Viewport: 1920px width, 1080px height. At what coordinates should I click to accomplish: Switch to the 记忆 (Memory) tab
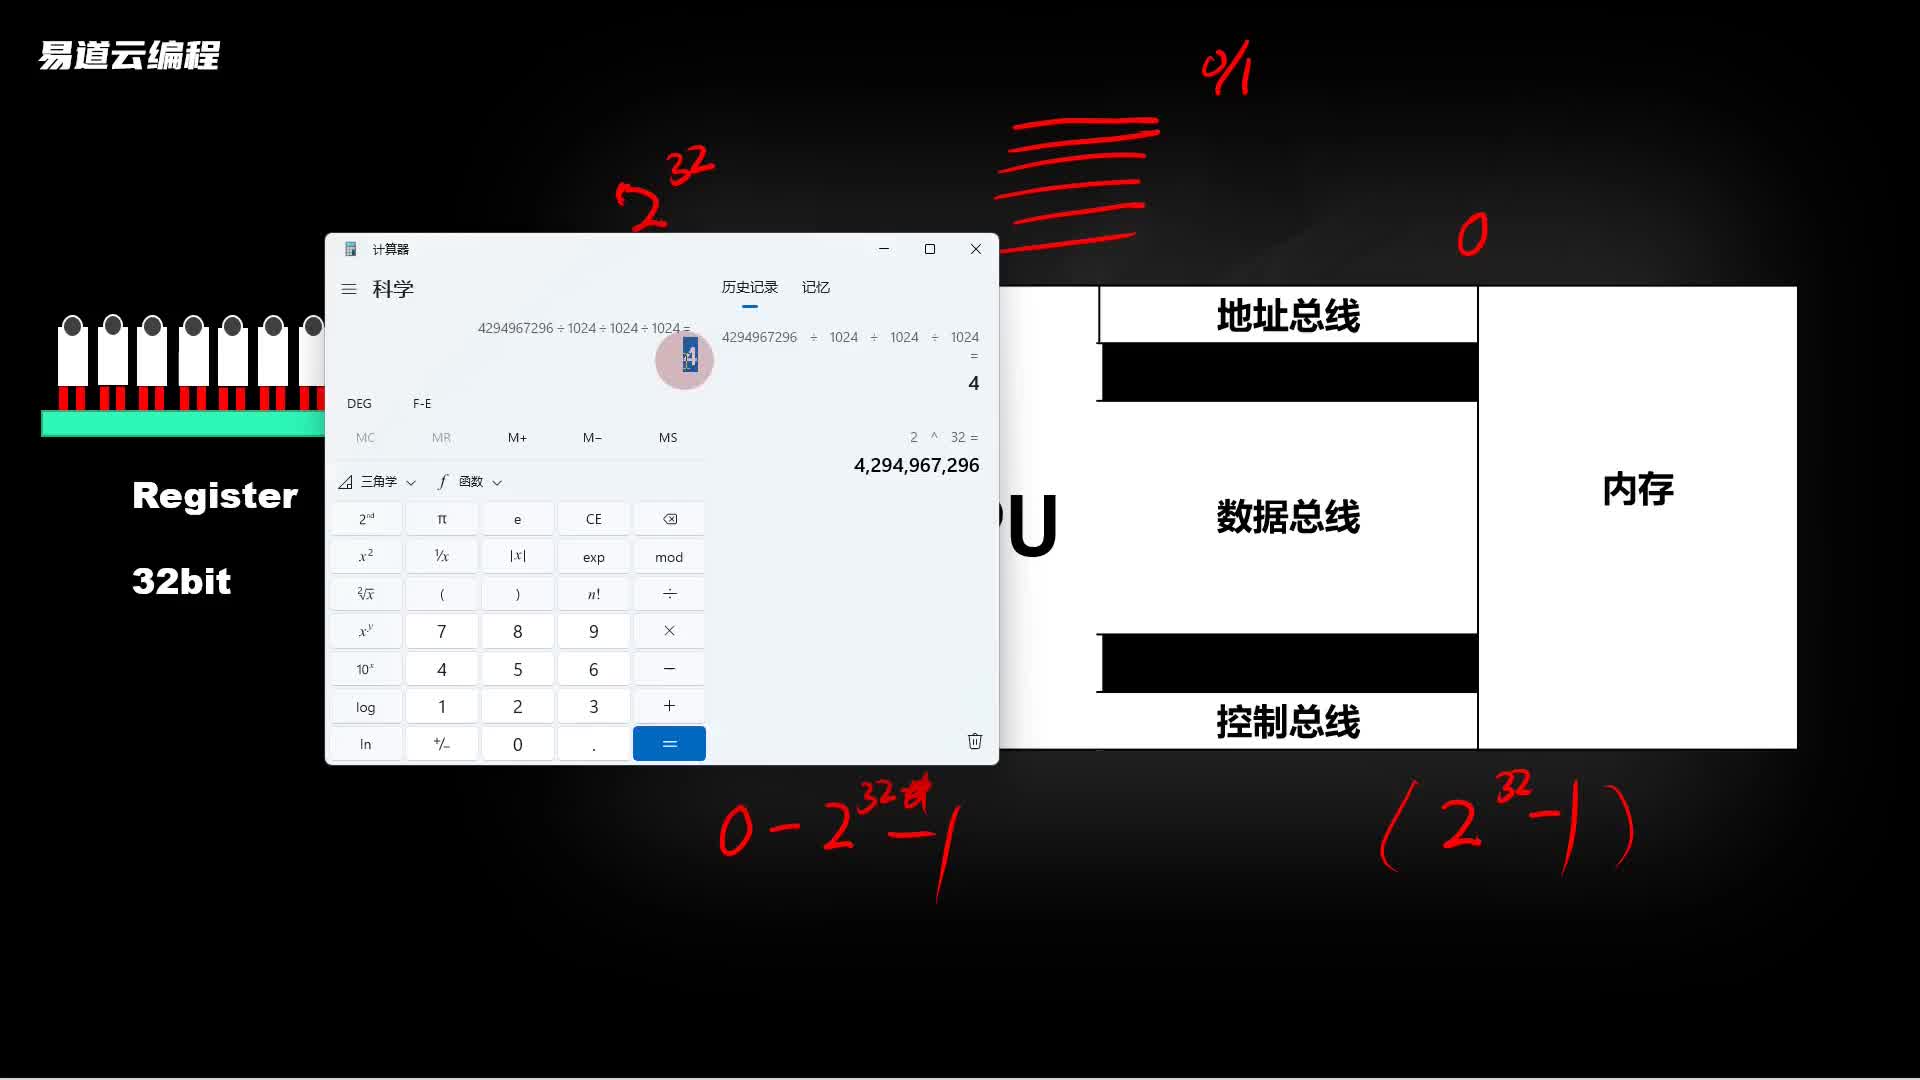(x=818, y=287)
